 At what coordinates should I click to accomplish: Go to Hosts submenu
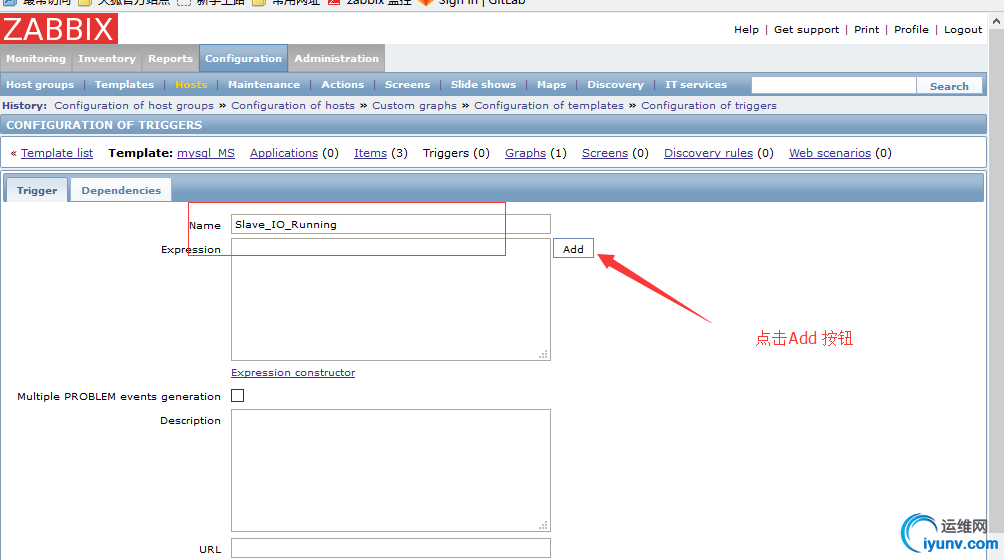coord(191,84)
